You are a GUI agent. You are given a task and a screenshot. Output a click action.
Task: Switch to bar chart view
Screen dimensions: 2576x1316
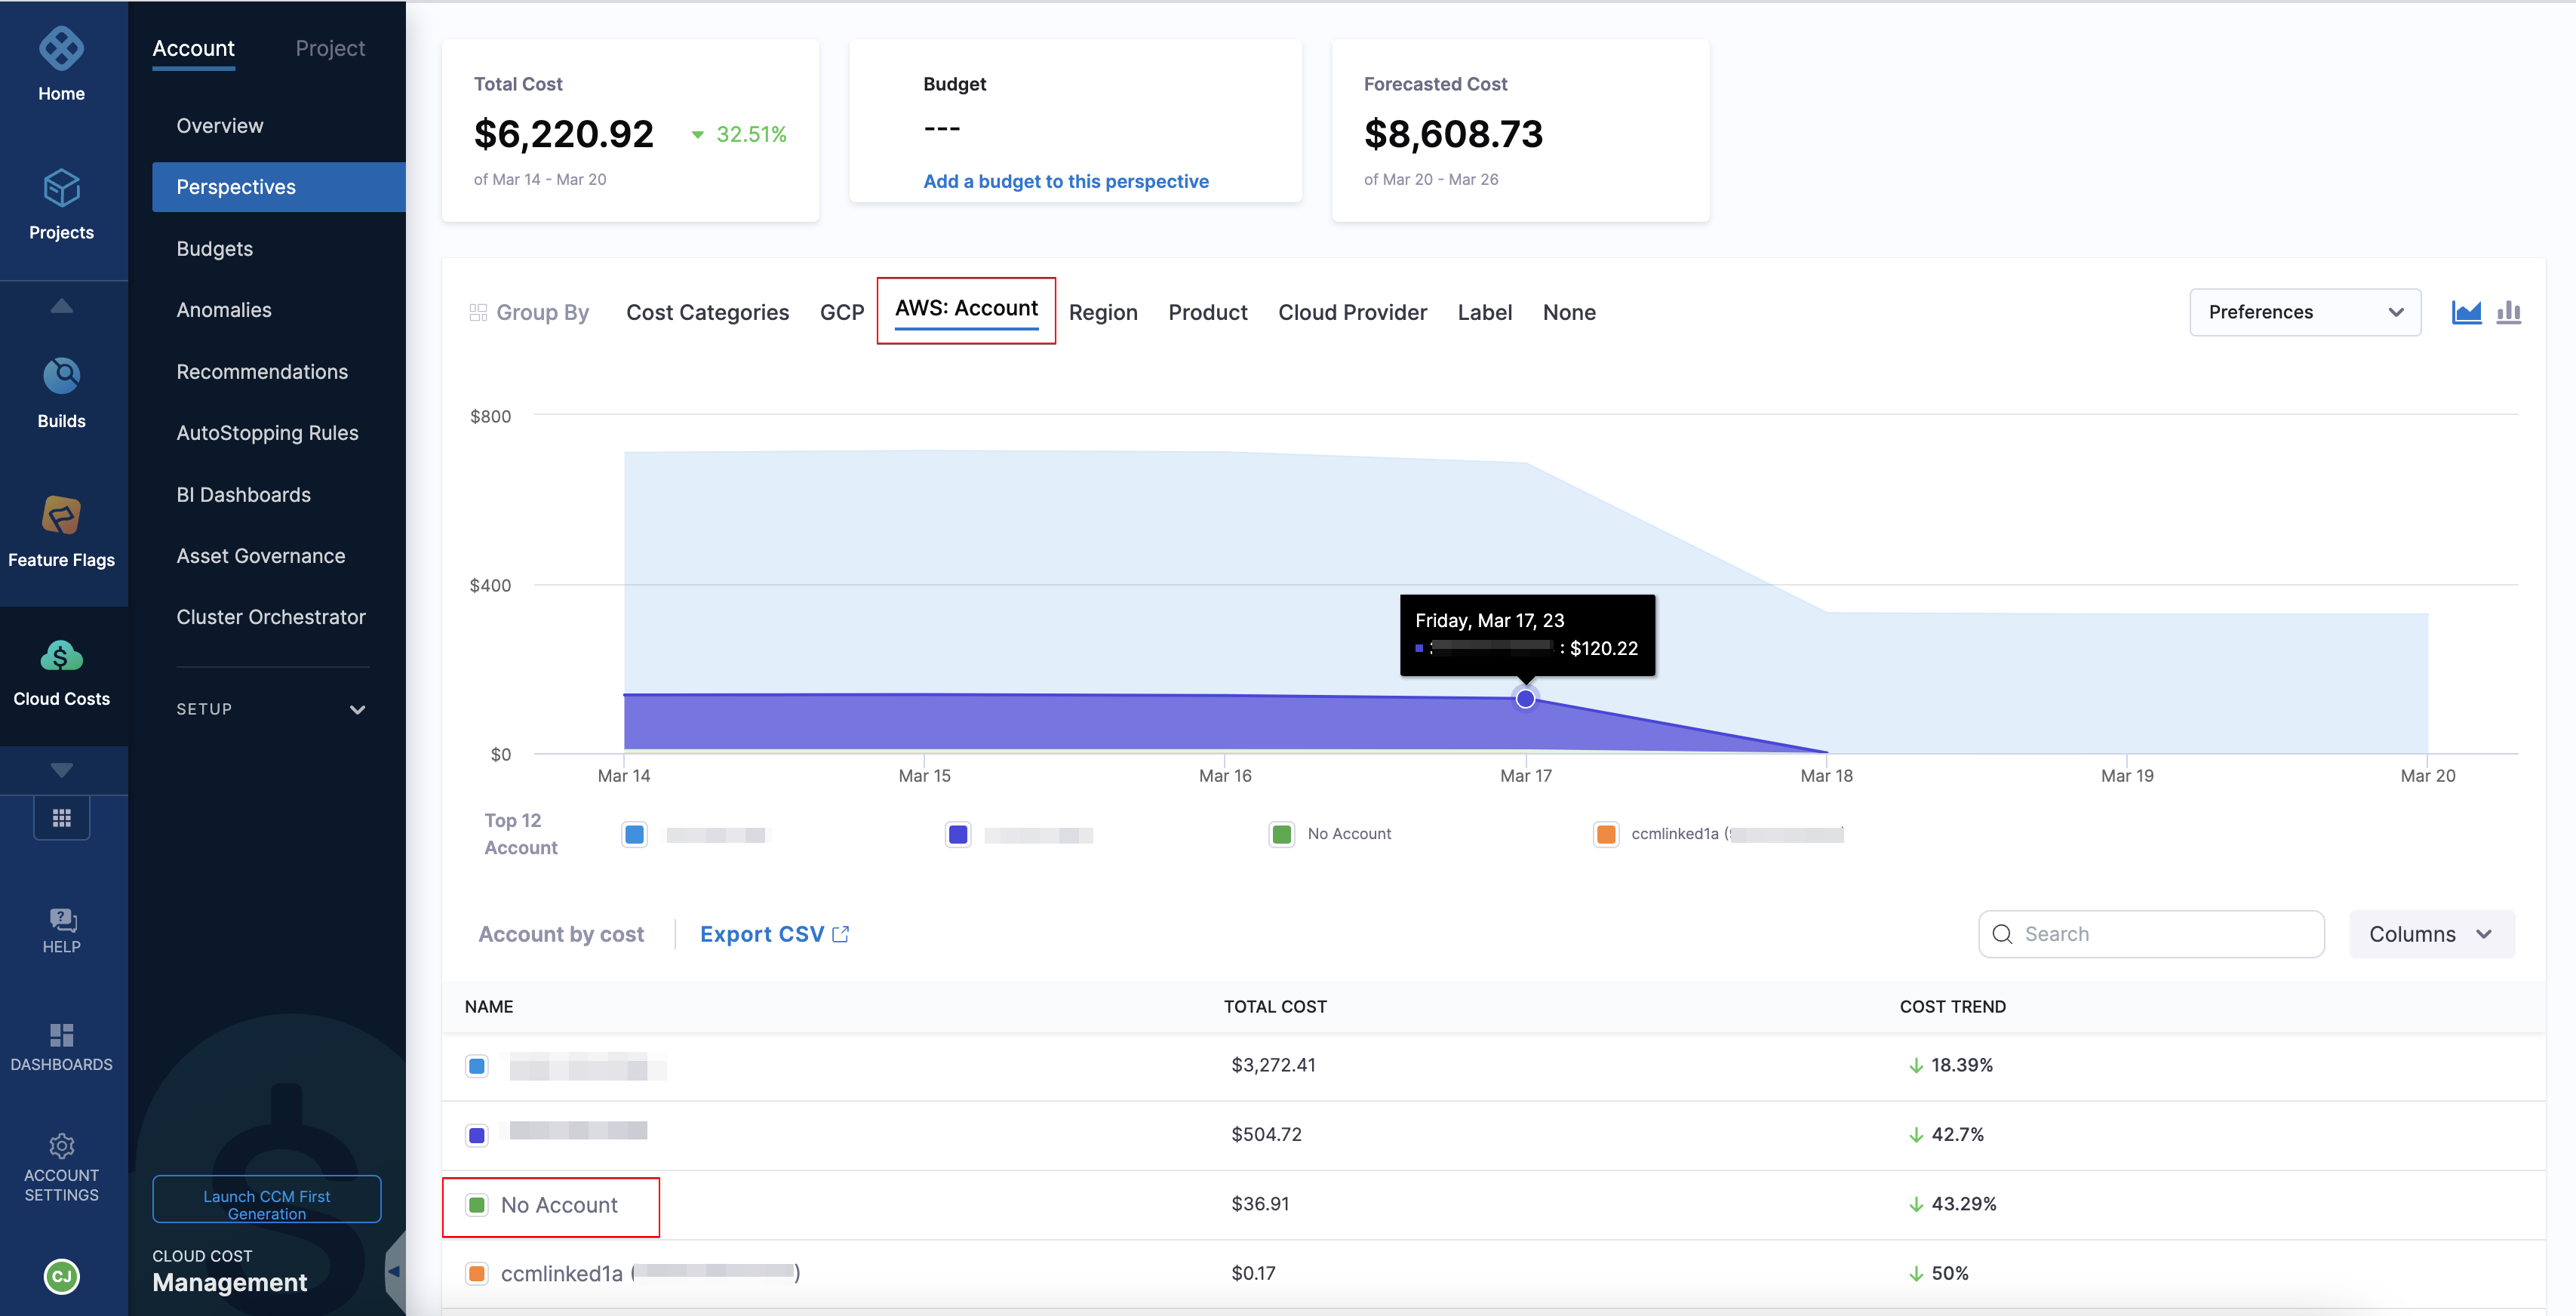(2508, 312)
